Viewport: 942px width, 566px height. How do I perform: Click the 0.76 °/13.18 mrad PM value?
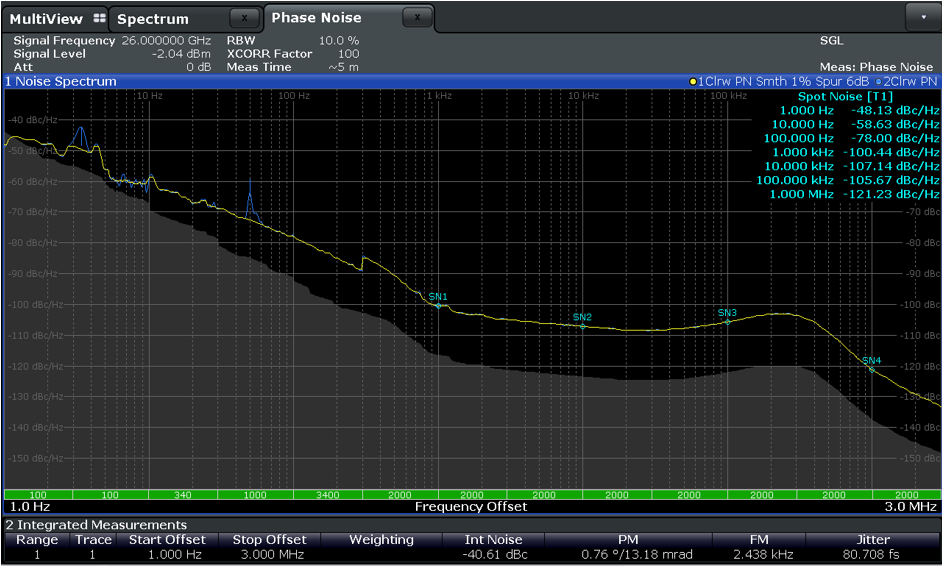click(x=637, y=555)
